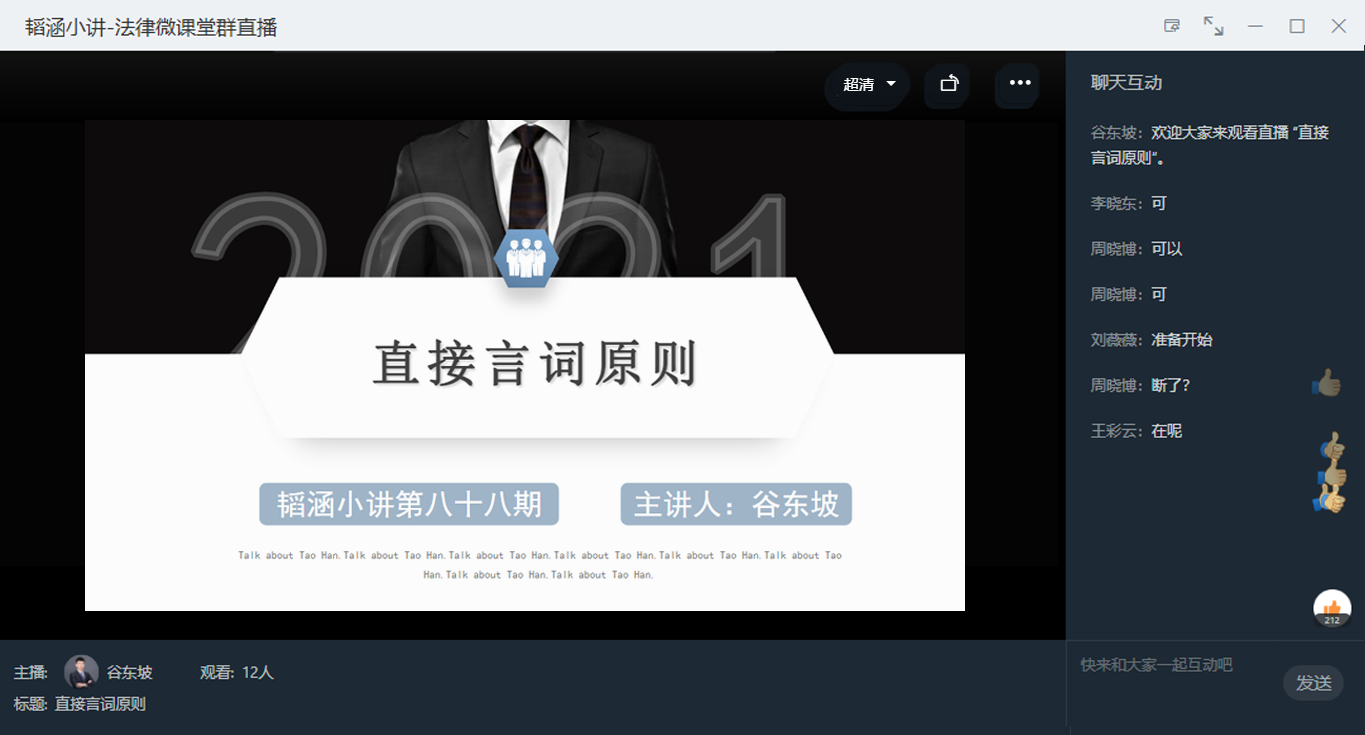Click 刘薇薇's message 准备开始
This screenshot has width=1365, height=735.
(x=1151, y=340)
